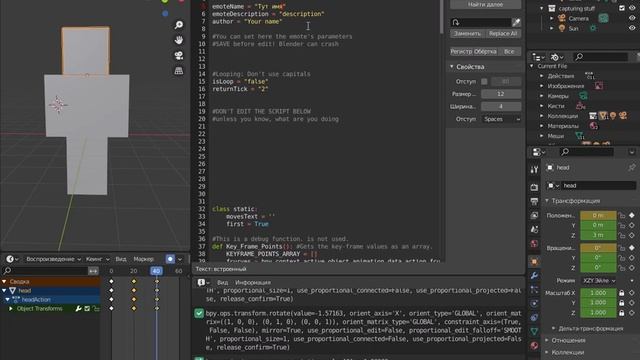Switch perspective/orthographic grid icon in viewport
Screen dimensions: 640x360
[178, 71]
